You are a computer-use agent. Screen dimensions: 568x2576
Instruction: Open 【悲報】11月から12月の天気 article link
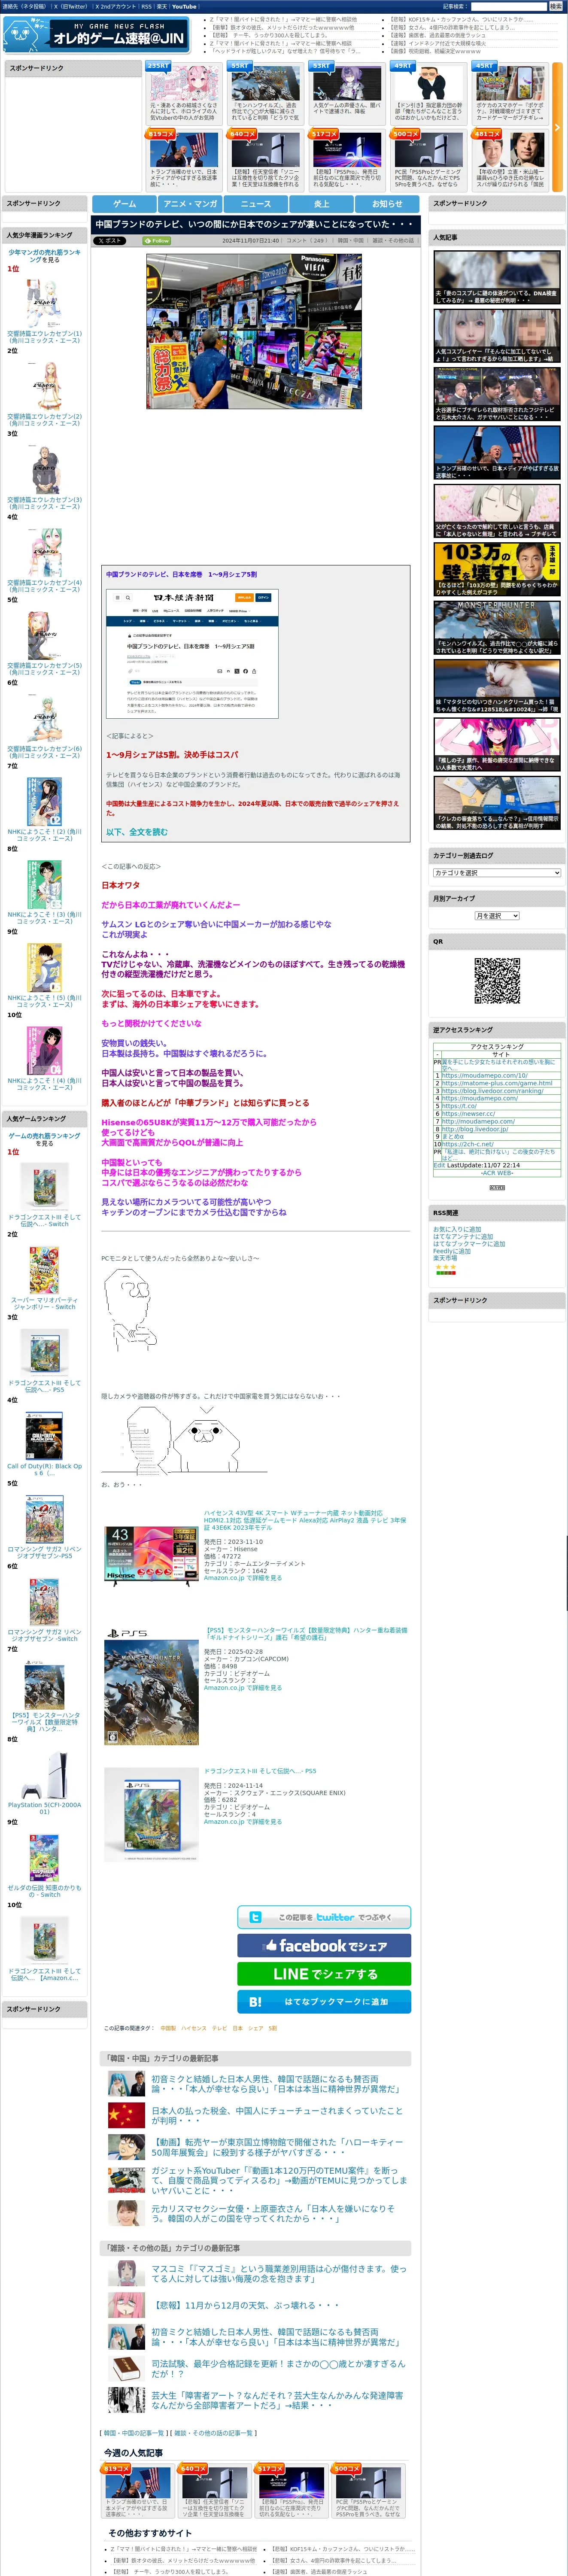point(245,2305)
